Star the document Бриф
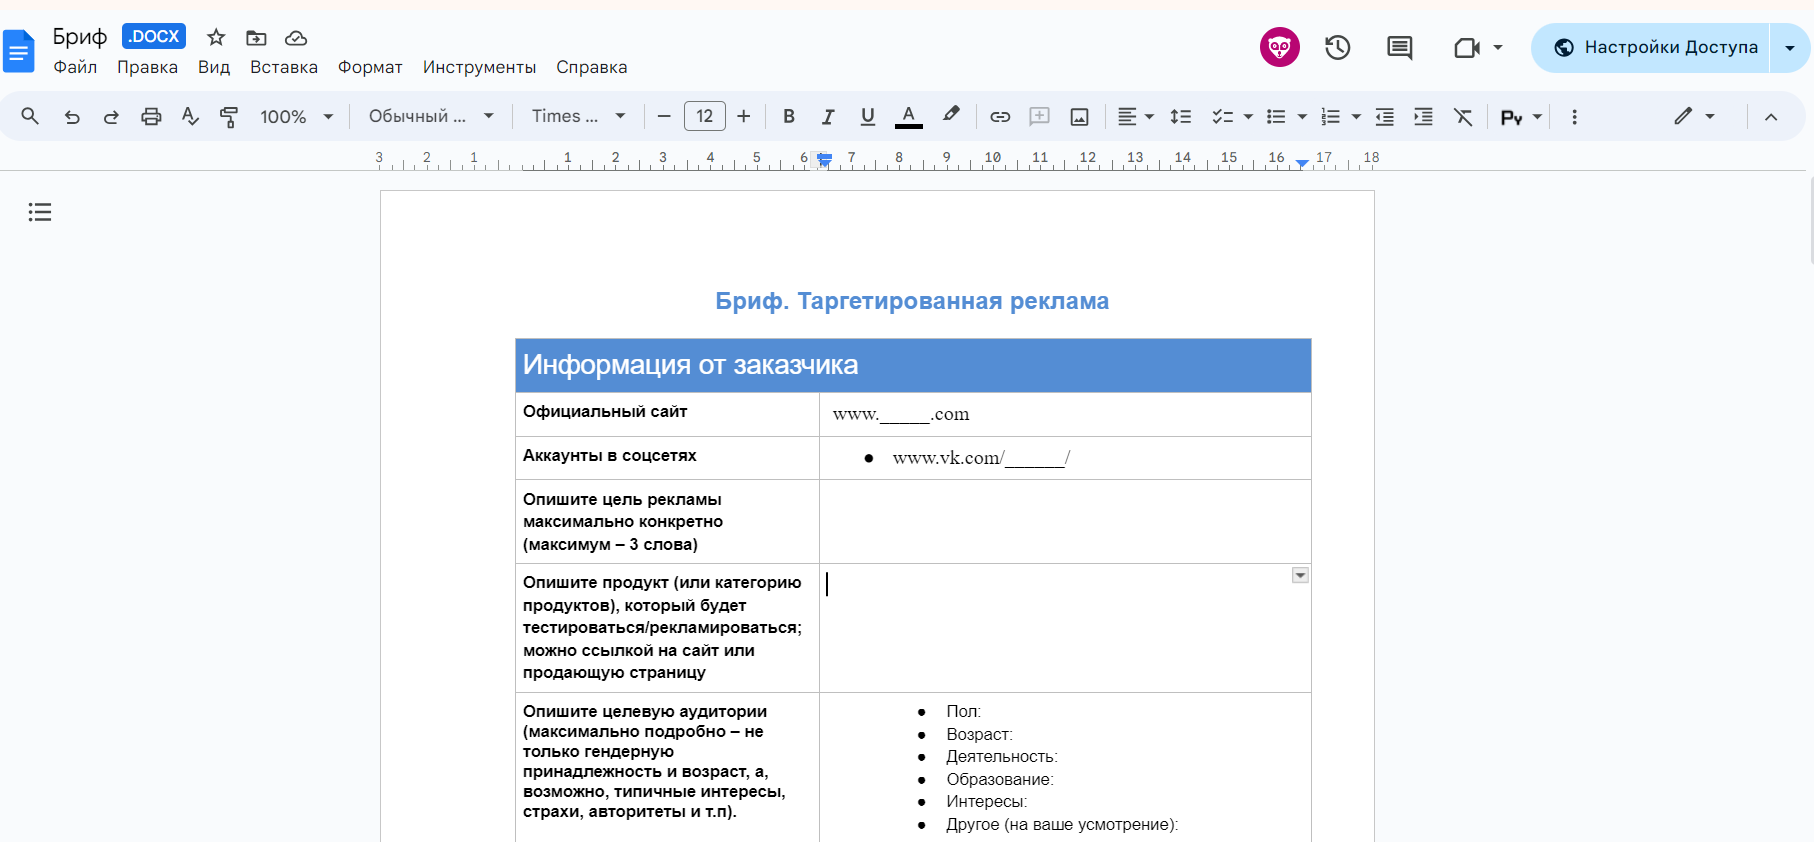 (216, 38)
